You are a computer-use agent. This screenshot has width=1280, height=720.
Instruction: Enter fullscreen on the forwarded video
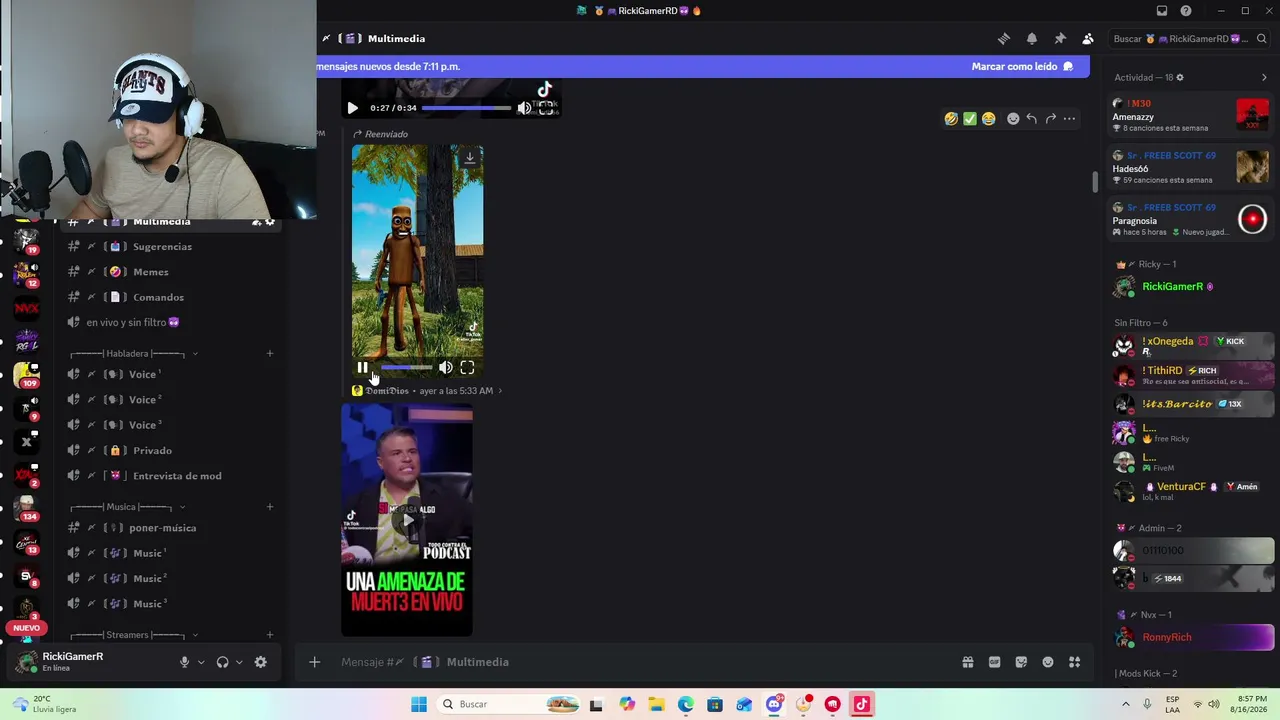pos(467,368)
